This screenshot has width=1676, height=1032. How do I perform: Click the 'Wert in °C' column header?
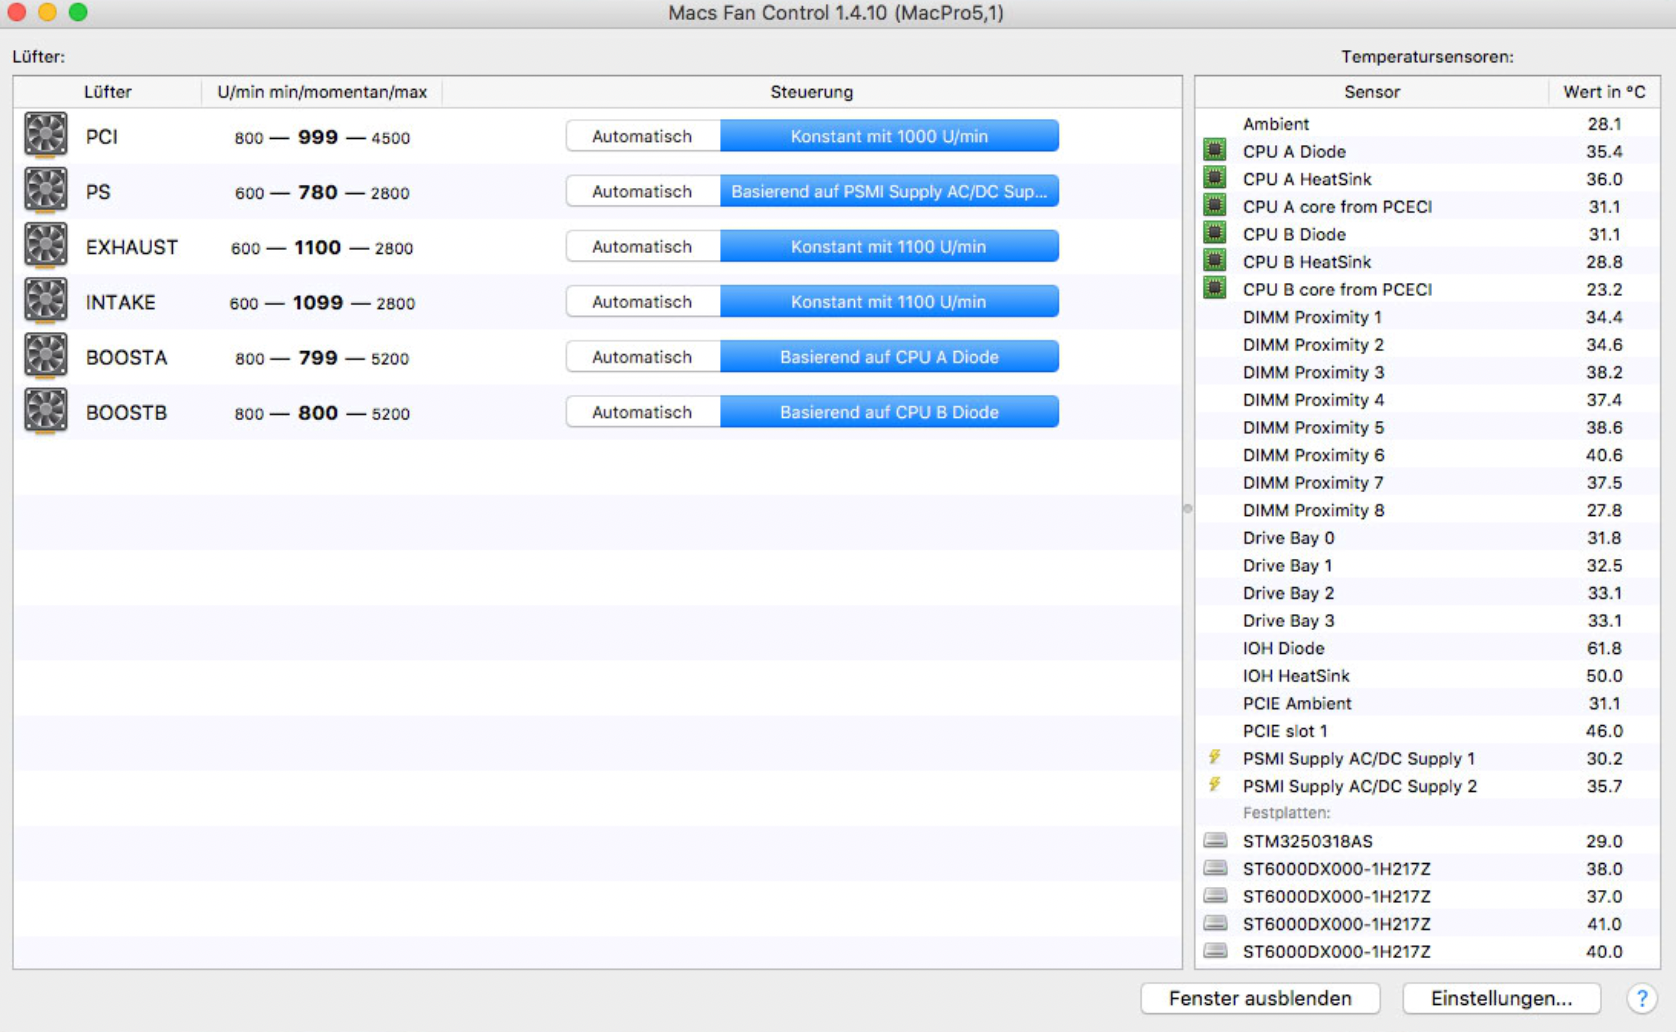tap(1604, 92)
